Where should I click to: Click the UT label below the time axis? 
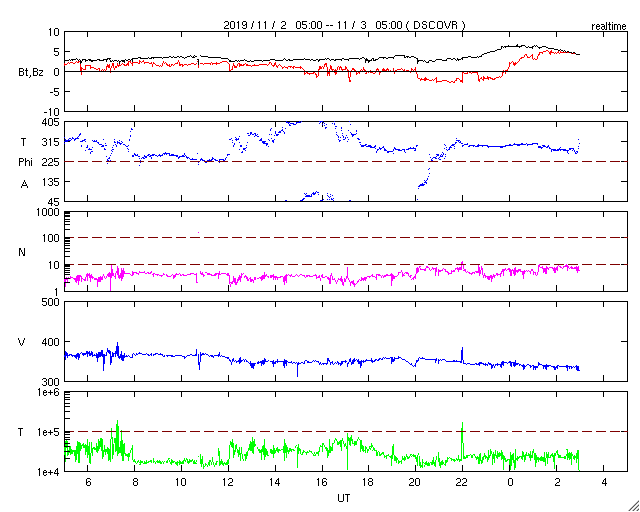pyautogui.click(x=344, y=496)
